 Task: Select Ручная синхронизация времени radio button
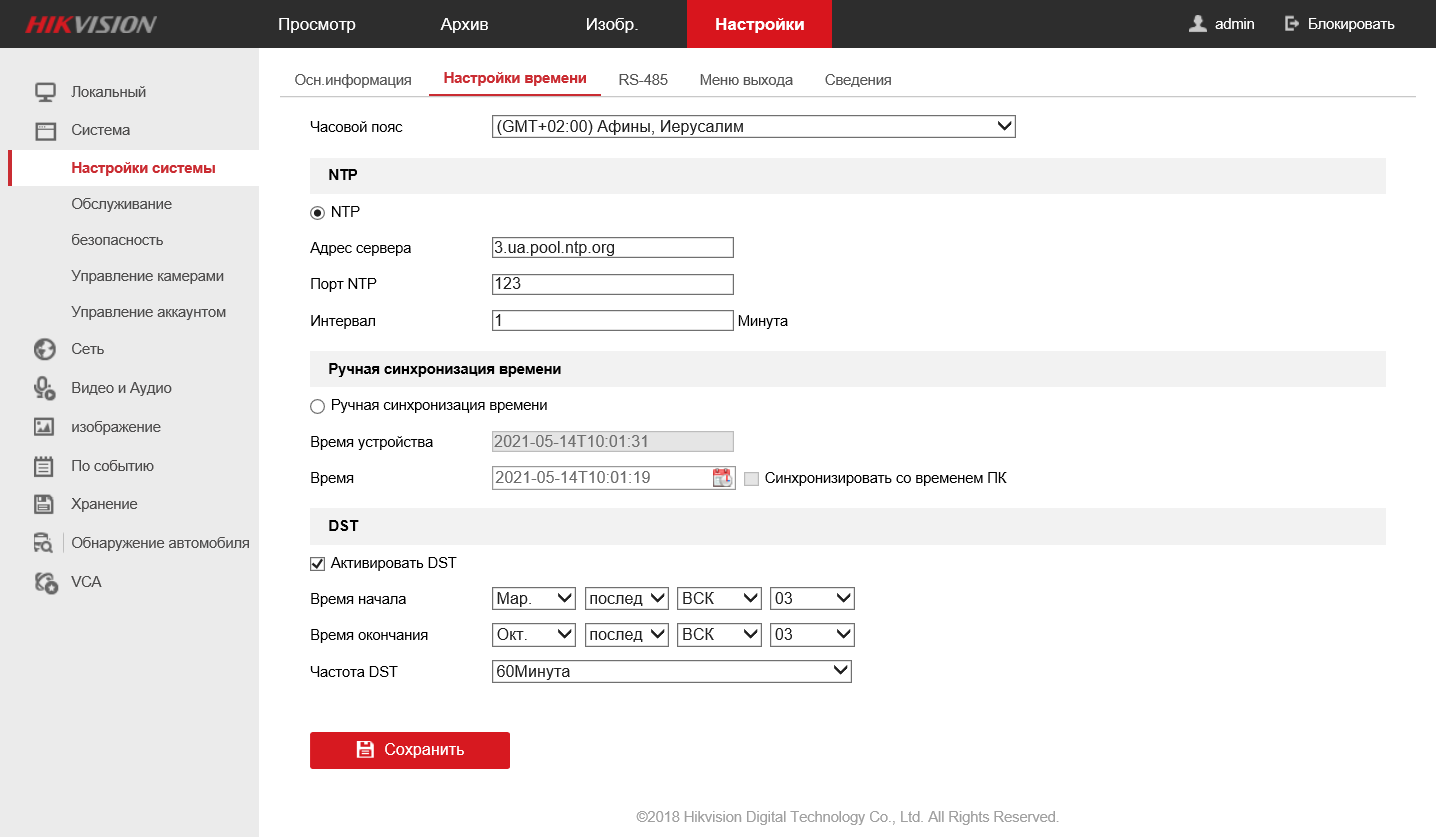[318, 406]
